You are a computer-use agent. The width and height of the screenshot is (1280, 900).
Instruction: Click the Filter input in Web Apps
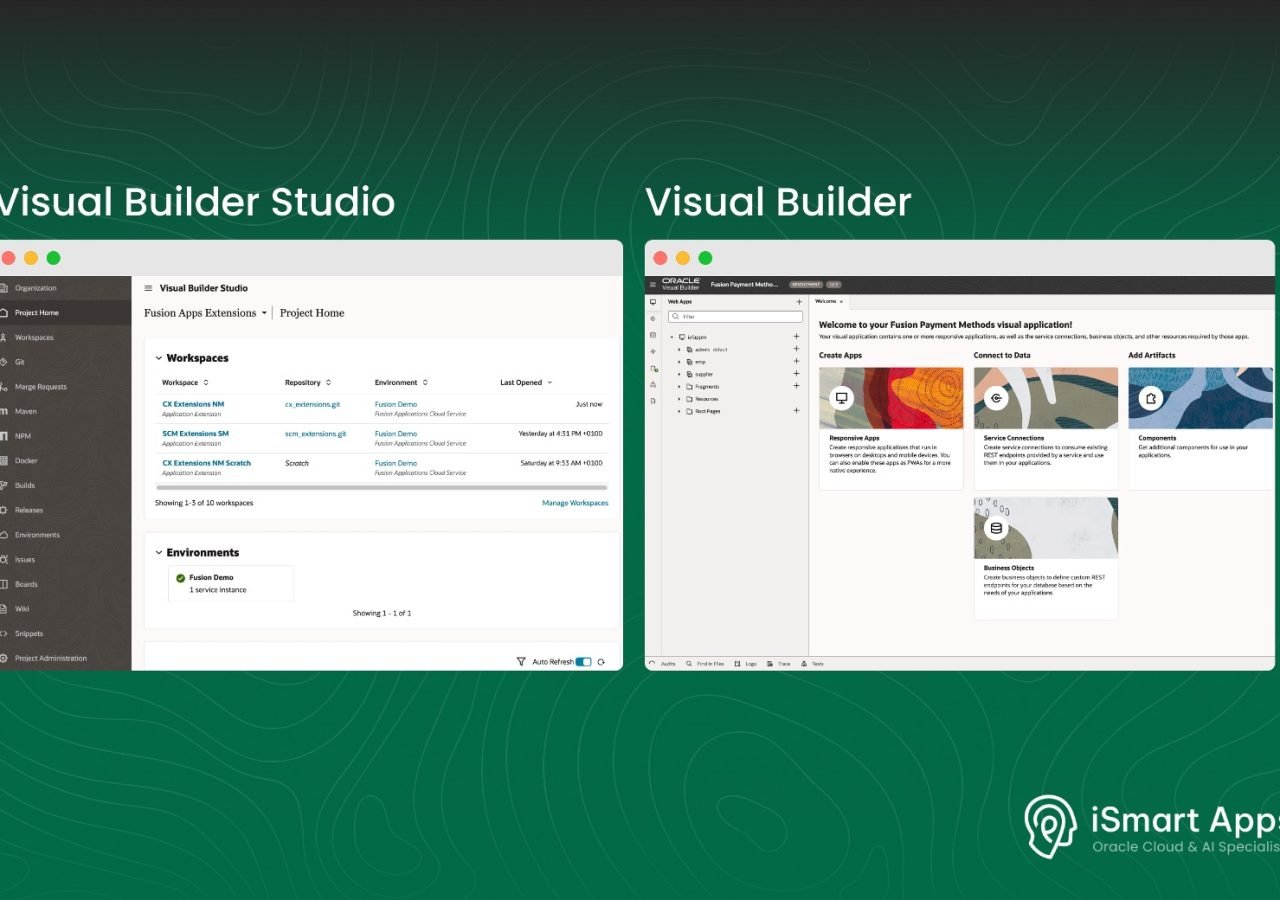[735, 316]
